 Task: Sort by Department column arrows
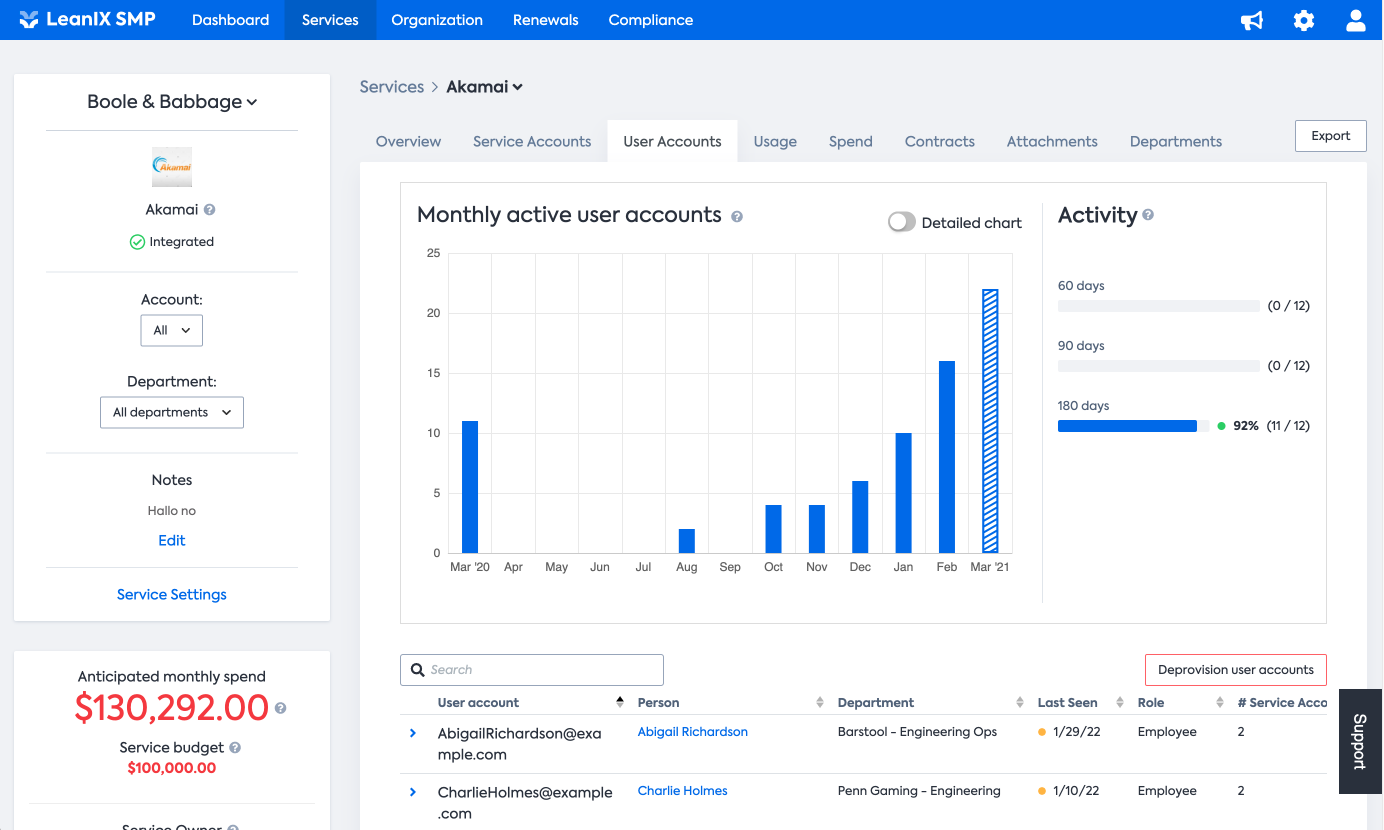(x=1020, y=702)
